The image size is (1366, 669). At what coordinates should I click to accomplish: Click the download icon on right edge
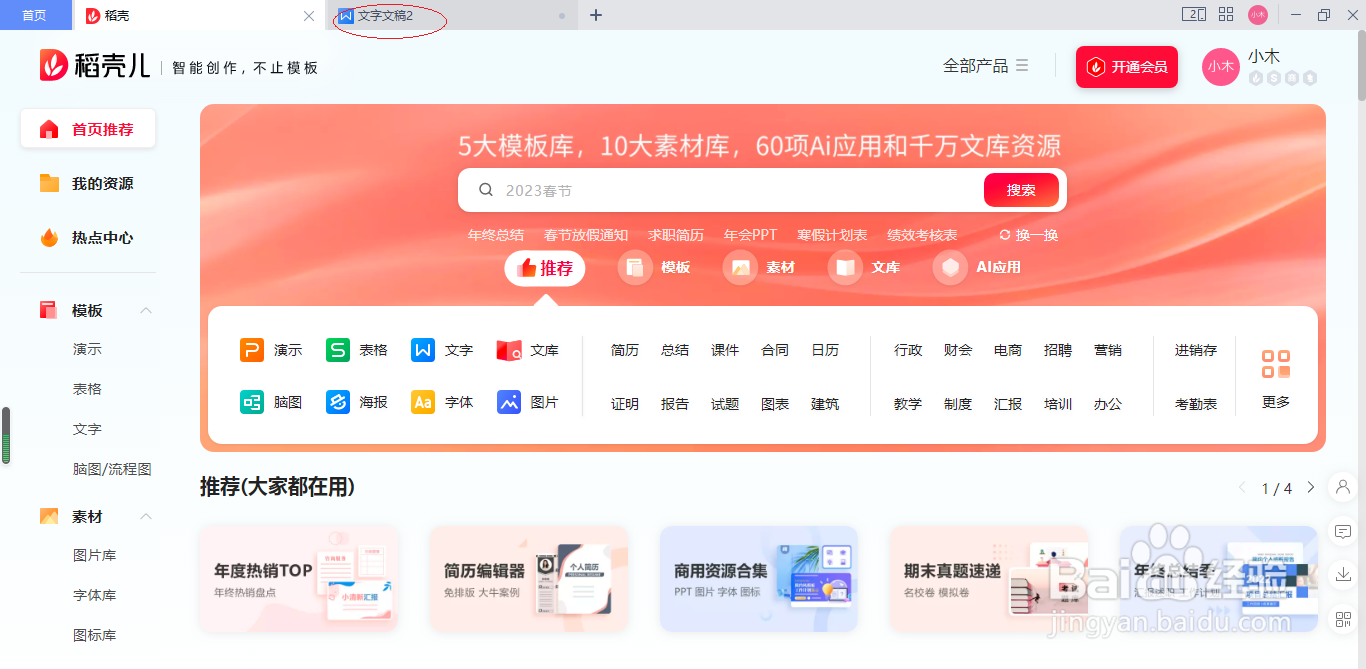click(x=1342, y=575)
